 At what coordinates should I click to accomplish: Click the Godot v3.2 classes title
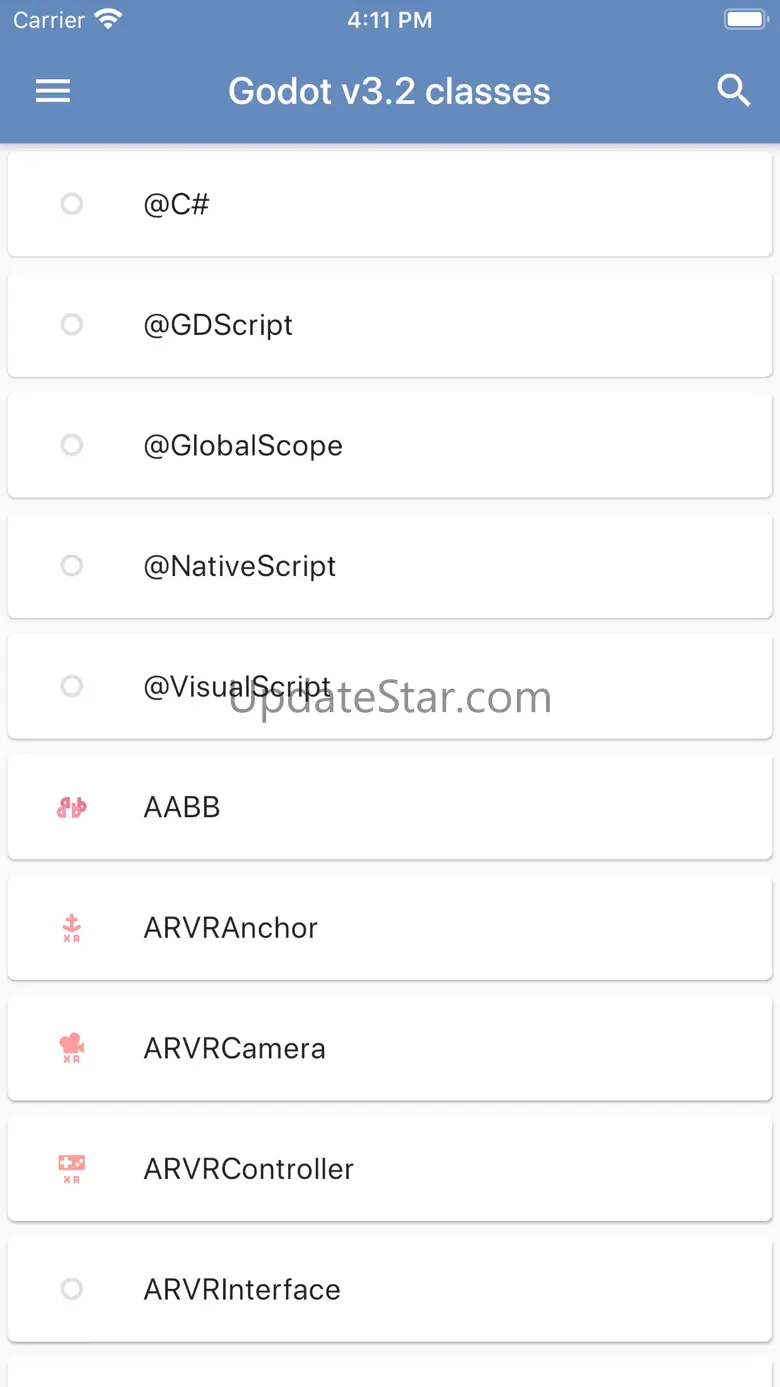click(389, 91)
